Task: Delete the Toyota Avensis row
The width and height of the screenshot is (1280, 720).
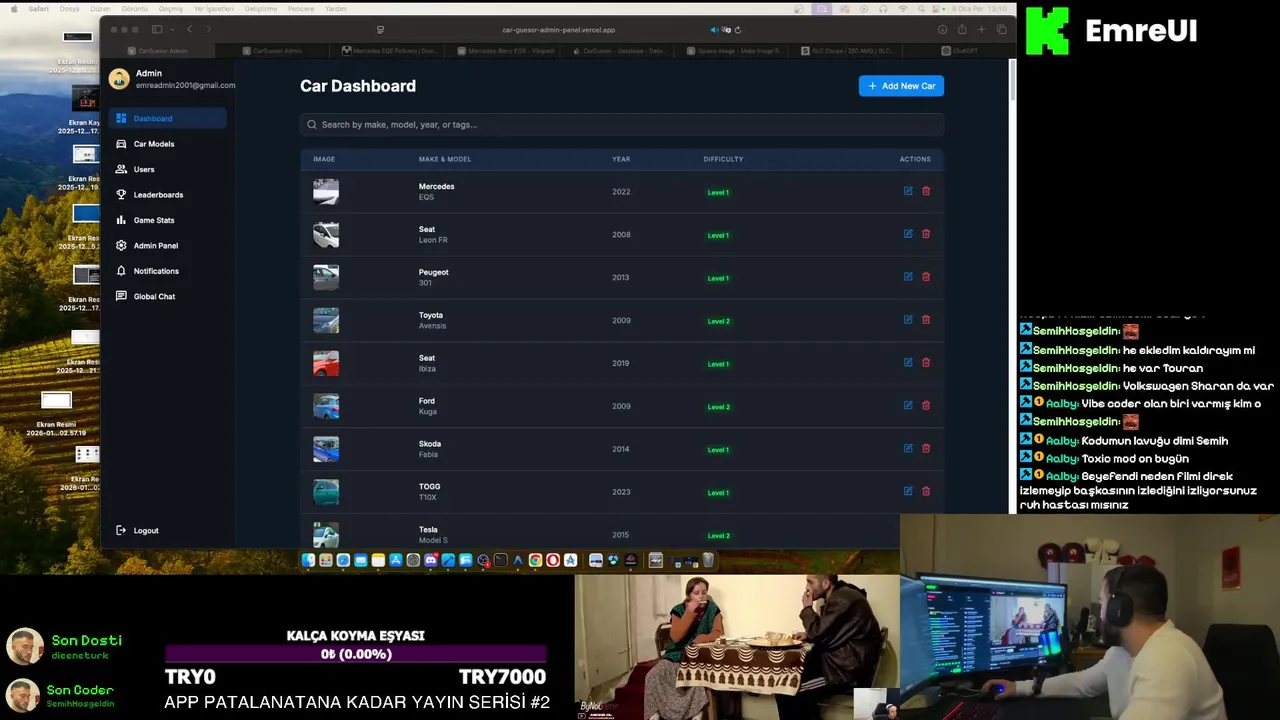Action: (x=926, y=320)
